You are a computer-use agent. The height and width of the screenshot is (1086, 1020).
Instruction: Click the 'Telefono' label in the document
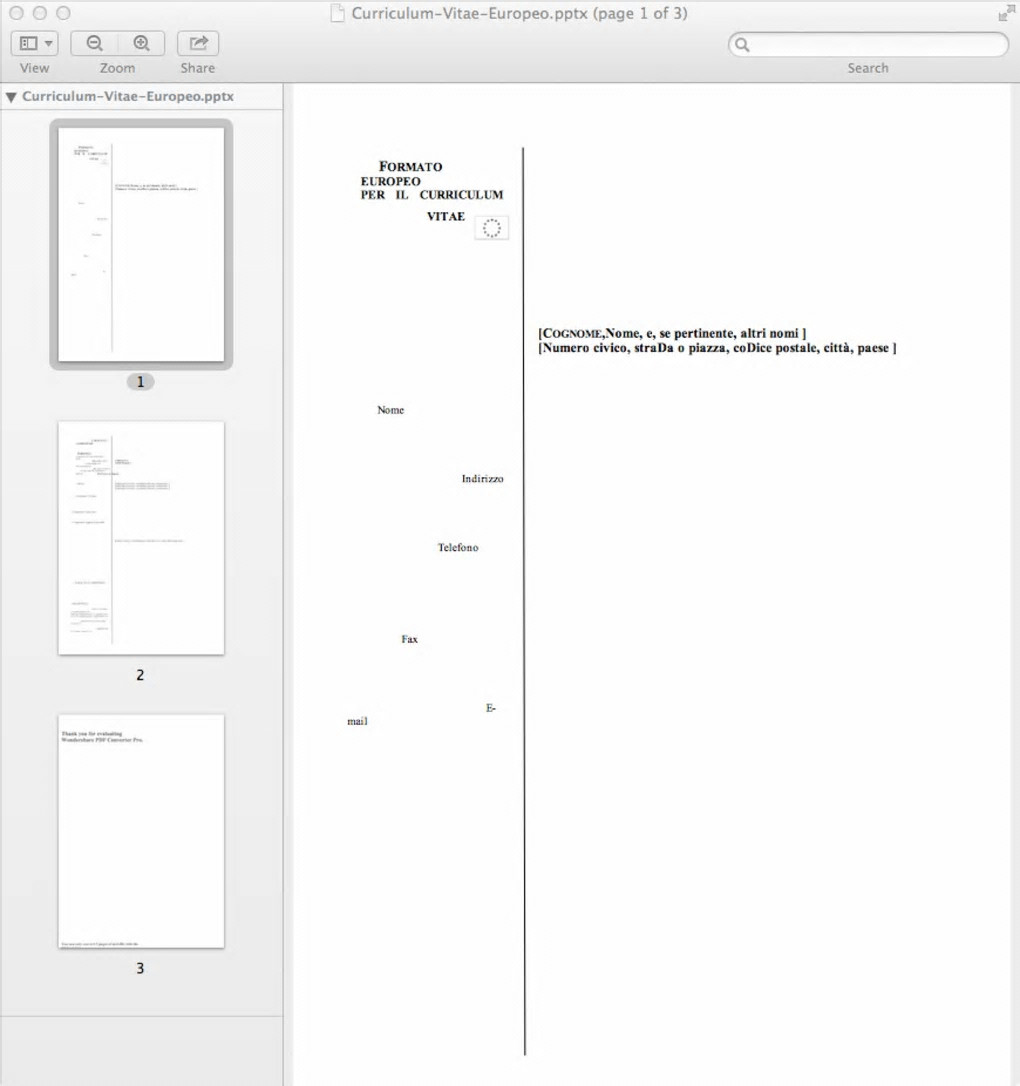tap(458, 547)
